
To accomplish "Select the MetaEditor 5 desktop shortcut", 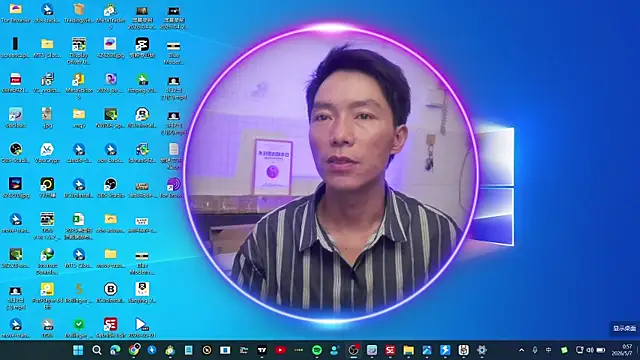I will (x=79, y=86).
